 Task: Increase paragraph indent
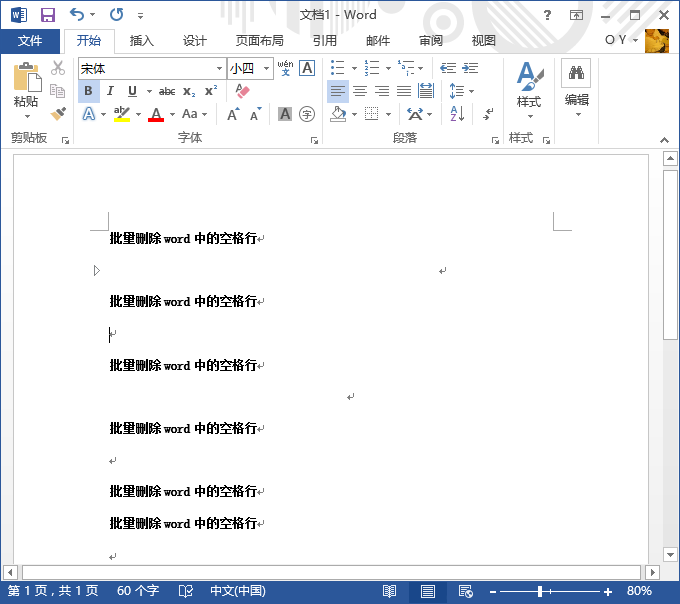coord(470,68)
